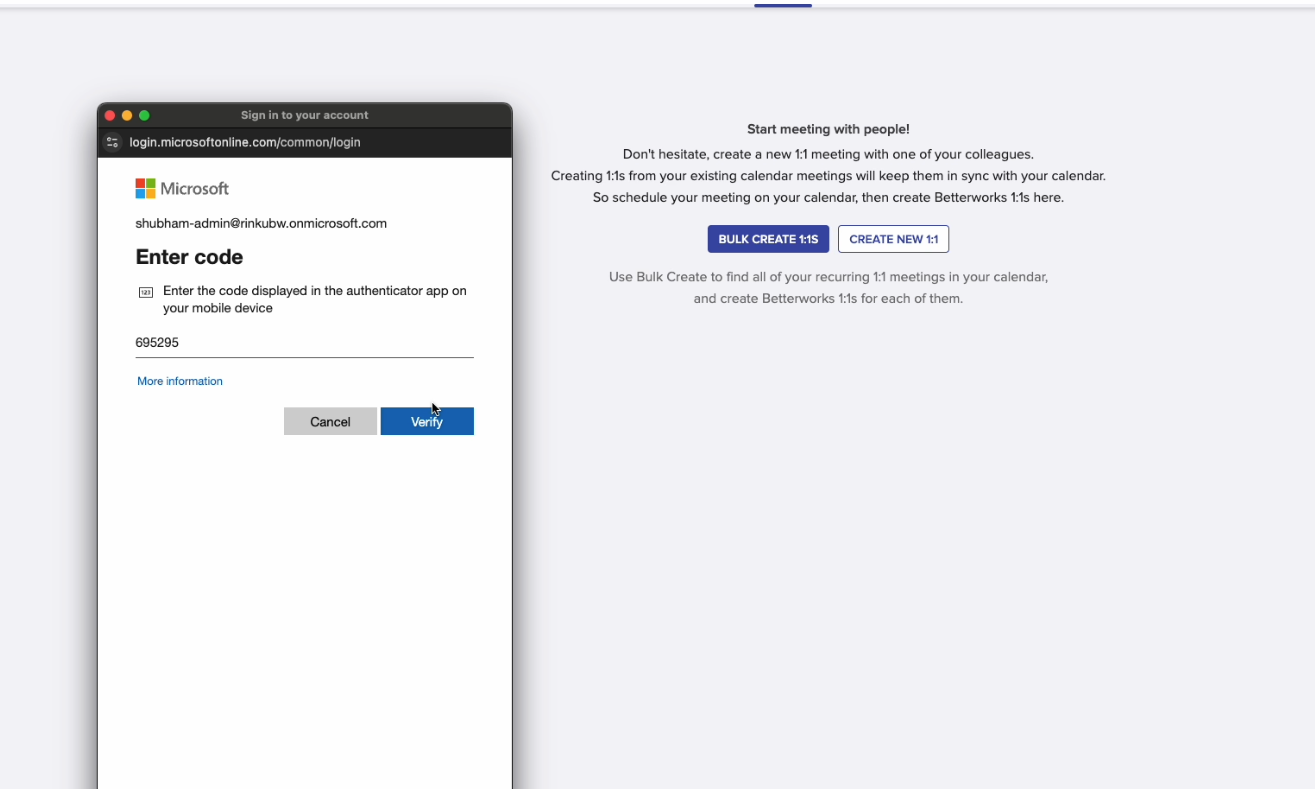Click the login.microsoftonline.com address bar

tap(245, 142)
